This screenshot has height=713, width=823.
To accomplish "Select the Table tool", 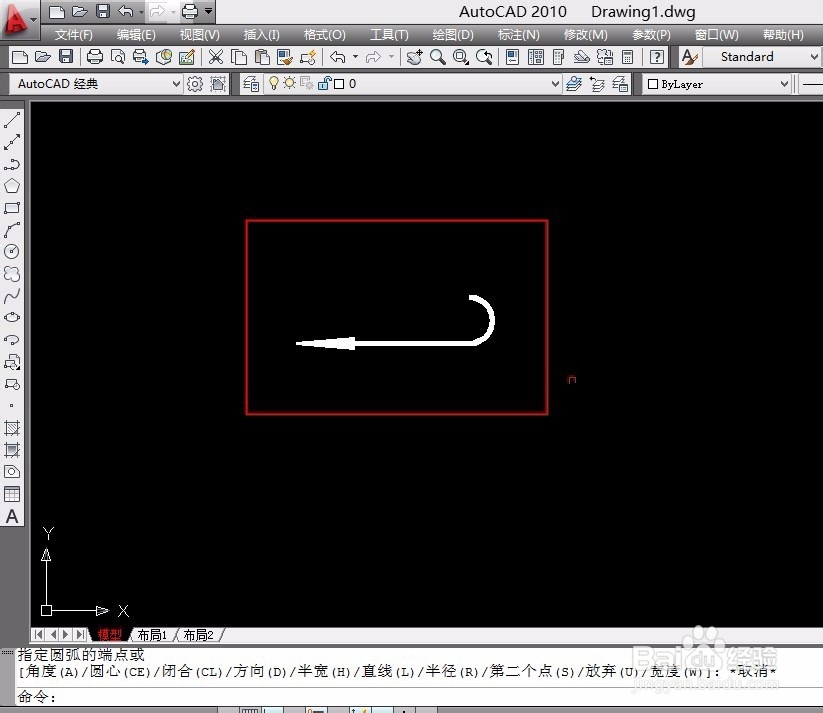I will pos(12,494).
